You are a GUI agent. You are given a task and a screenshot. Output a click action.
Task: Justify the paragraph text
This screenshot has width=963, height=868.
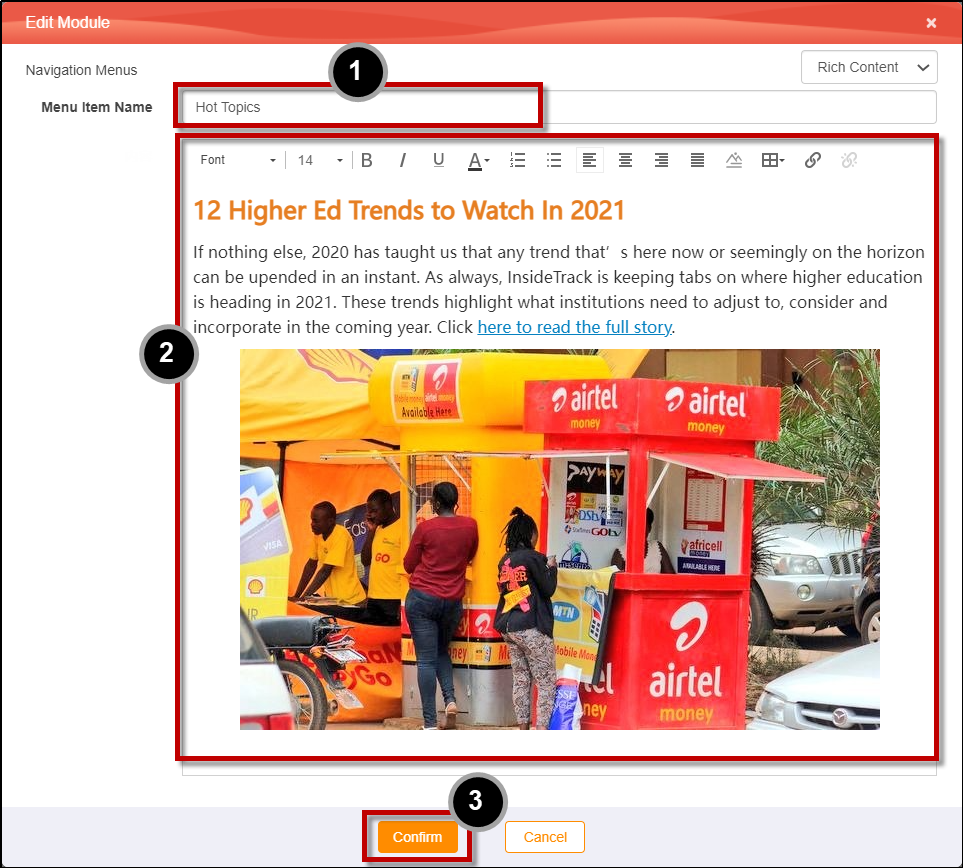tap(697, 160)
